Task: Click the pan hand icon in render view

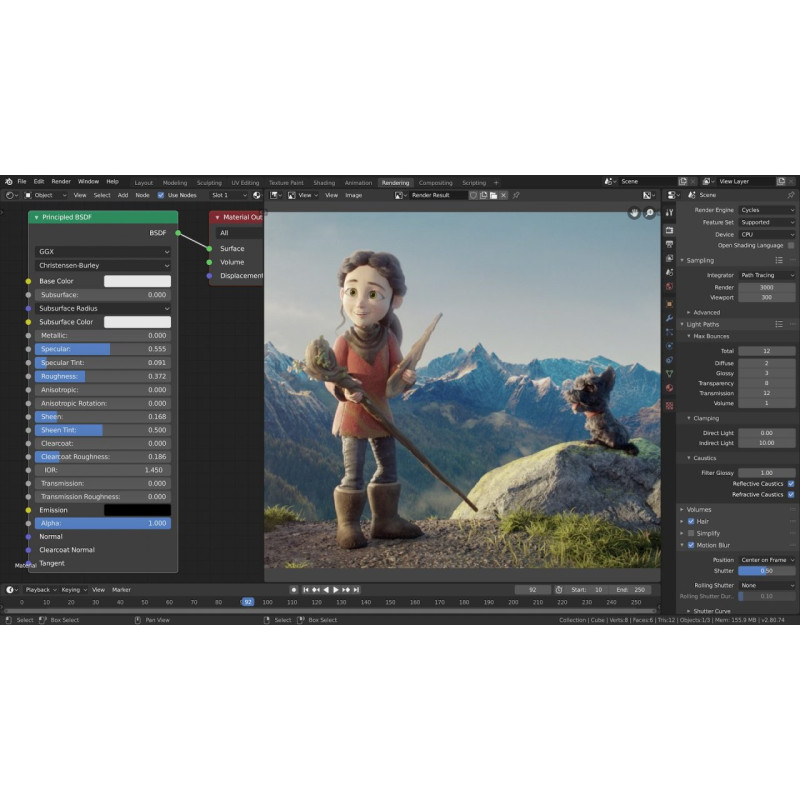Action: pos(634,213)
